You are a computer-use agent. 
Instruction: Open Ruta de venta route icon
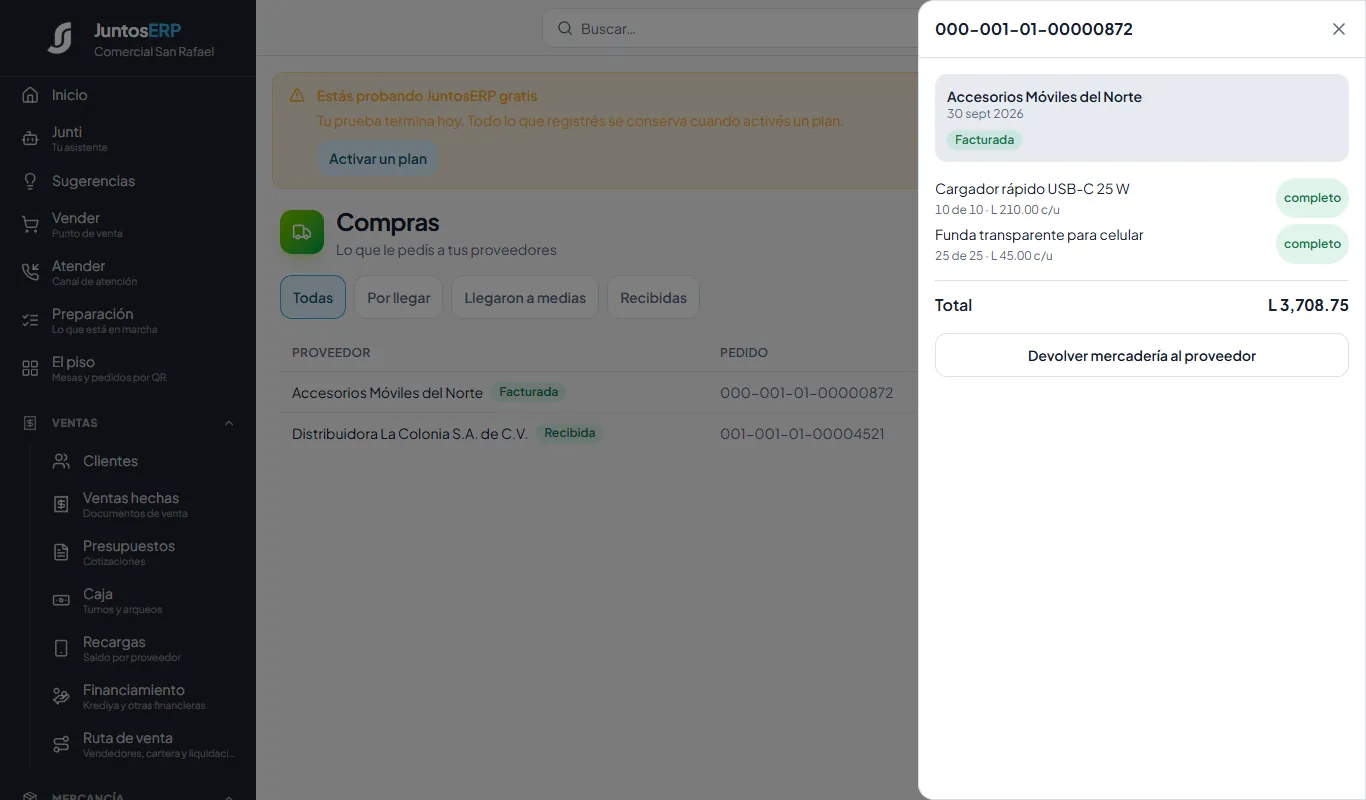click(61, 744)
